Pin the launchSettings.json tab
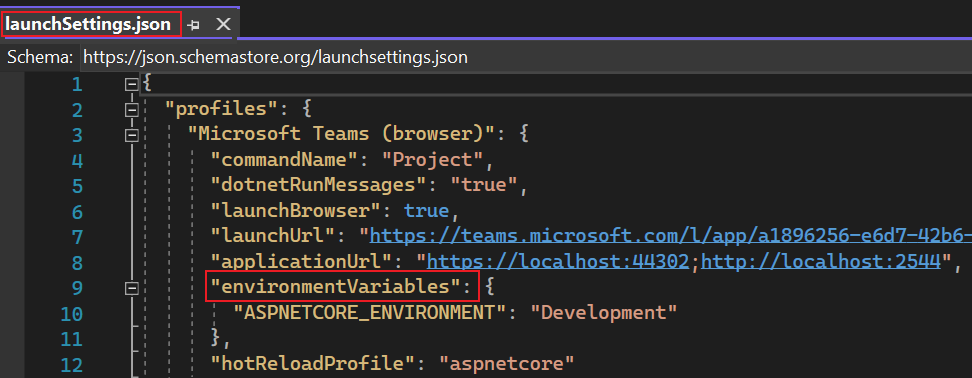This screenshot has height=378, width=972. click(x=194, y=25)
